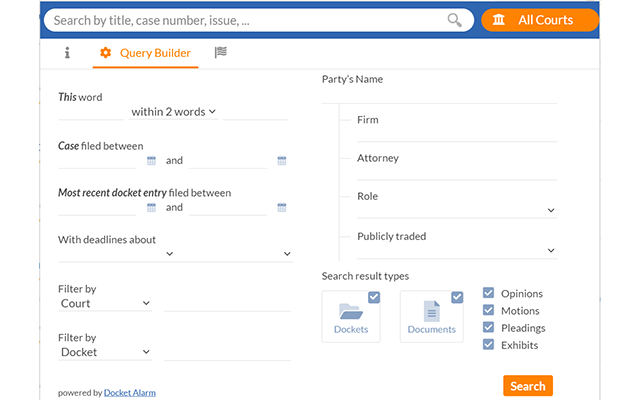Open docket entry start date calendar
640x400 pixels.
tap(152, 208)
